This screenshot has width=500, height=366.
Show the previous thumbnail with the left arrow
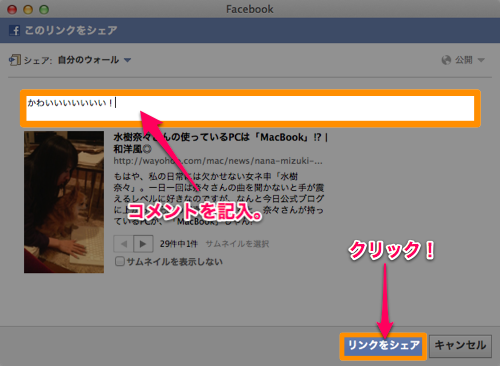(x=124, y=244)
